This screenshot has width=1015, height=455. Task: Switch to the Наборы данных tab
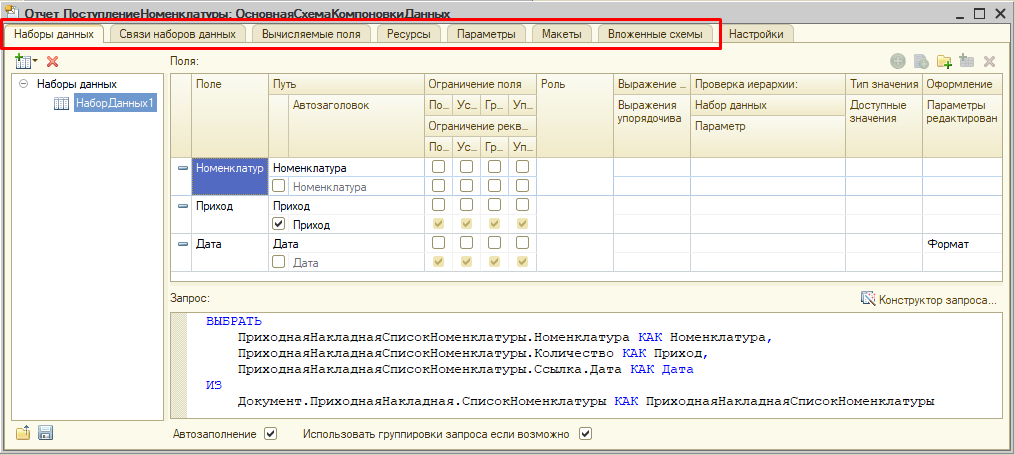[x=54, y=34]
